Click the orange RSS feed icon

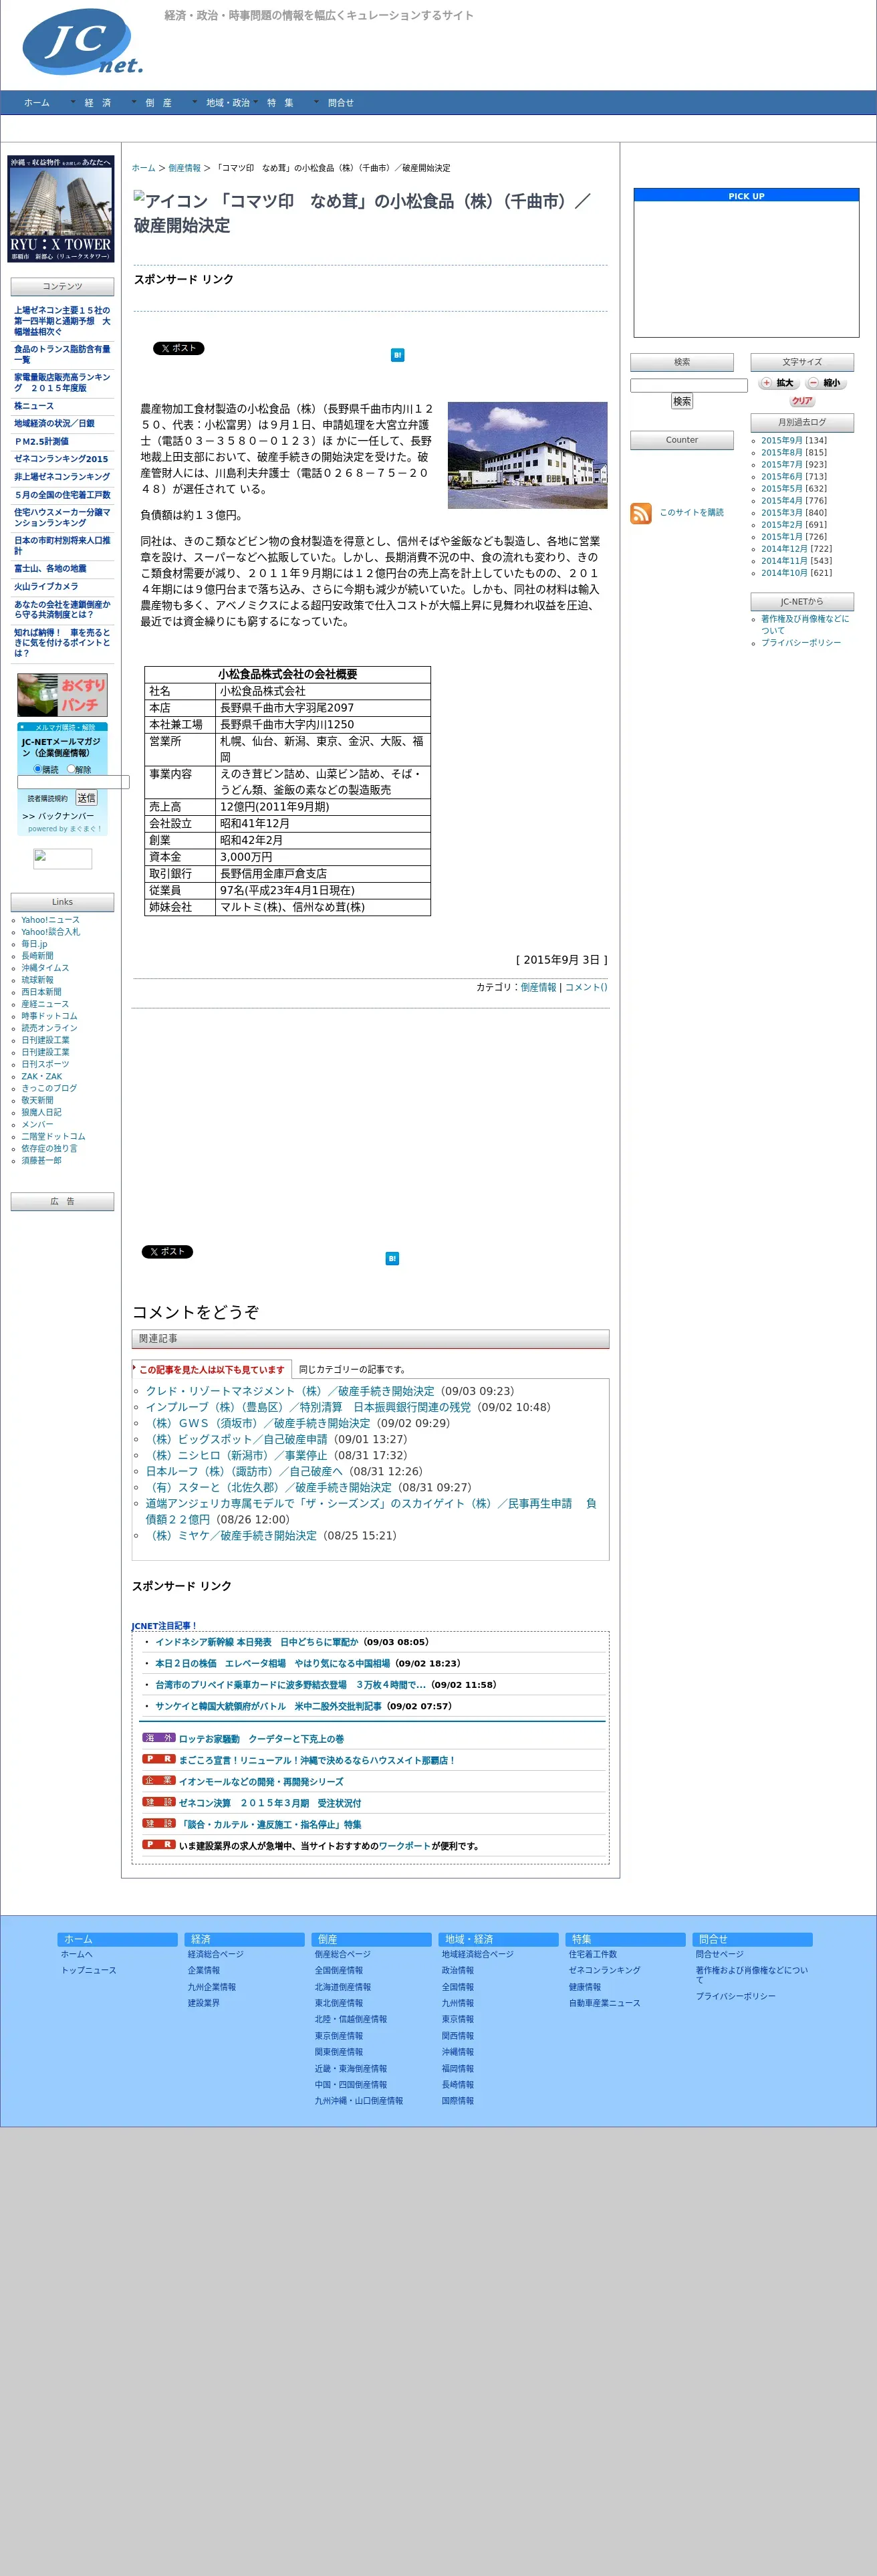point(641,513)
